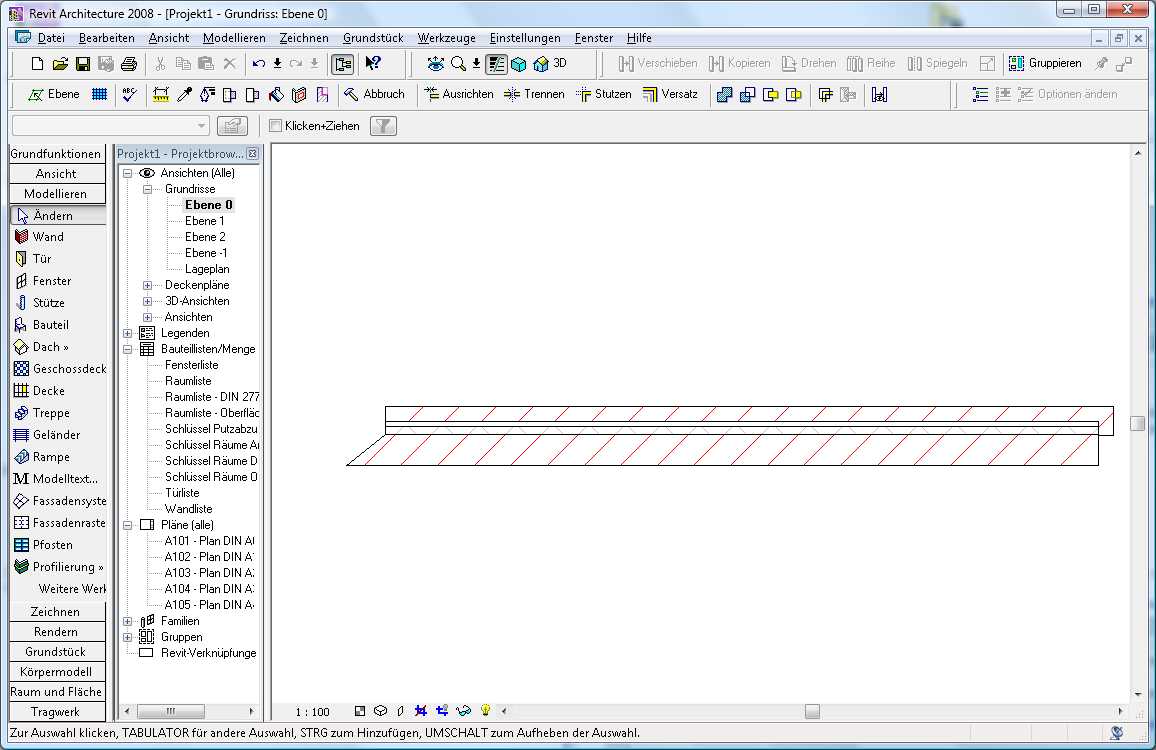
Task: Click the 1 : 100 view scale
Action: [x=313, y=712]
